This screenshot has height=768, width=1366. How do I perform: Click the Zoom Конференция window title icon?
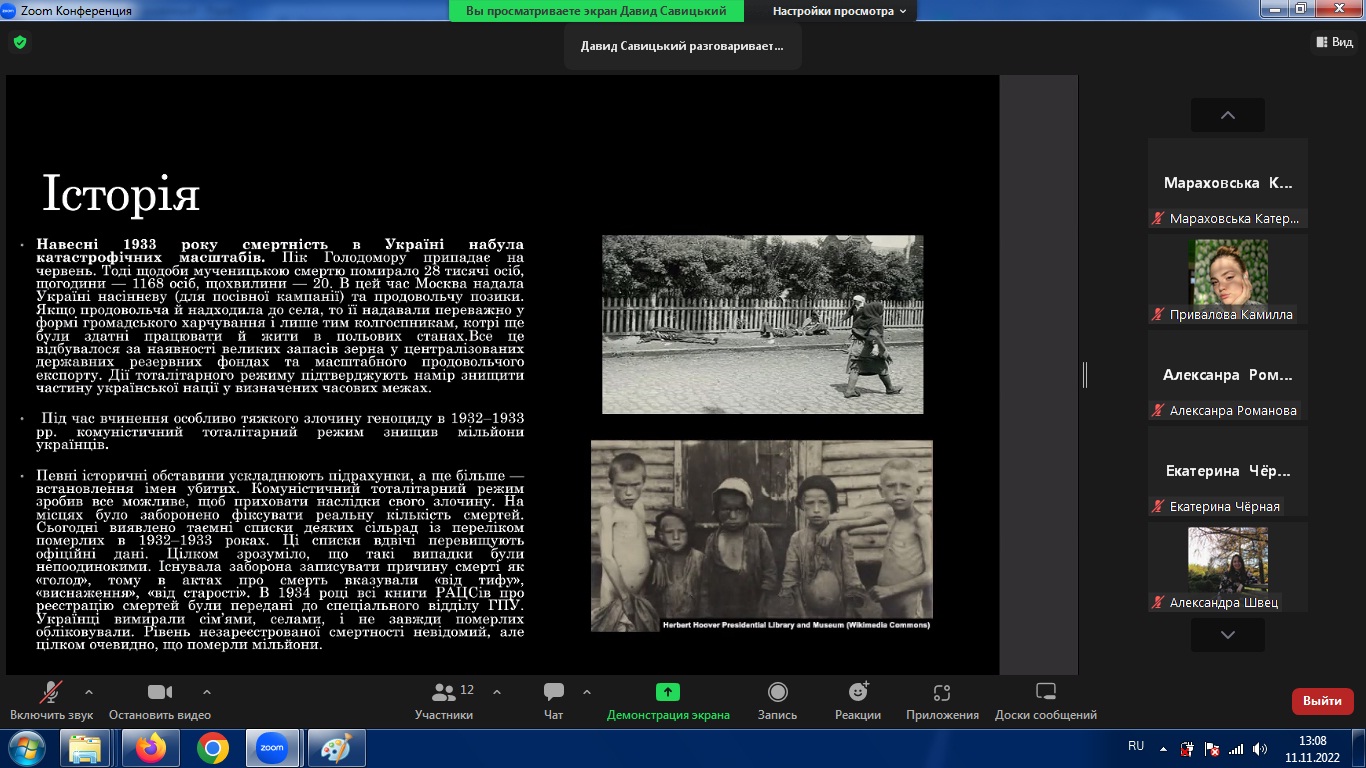(8, 10)
